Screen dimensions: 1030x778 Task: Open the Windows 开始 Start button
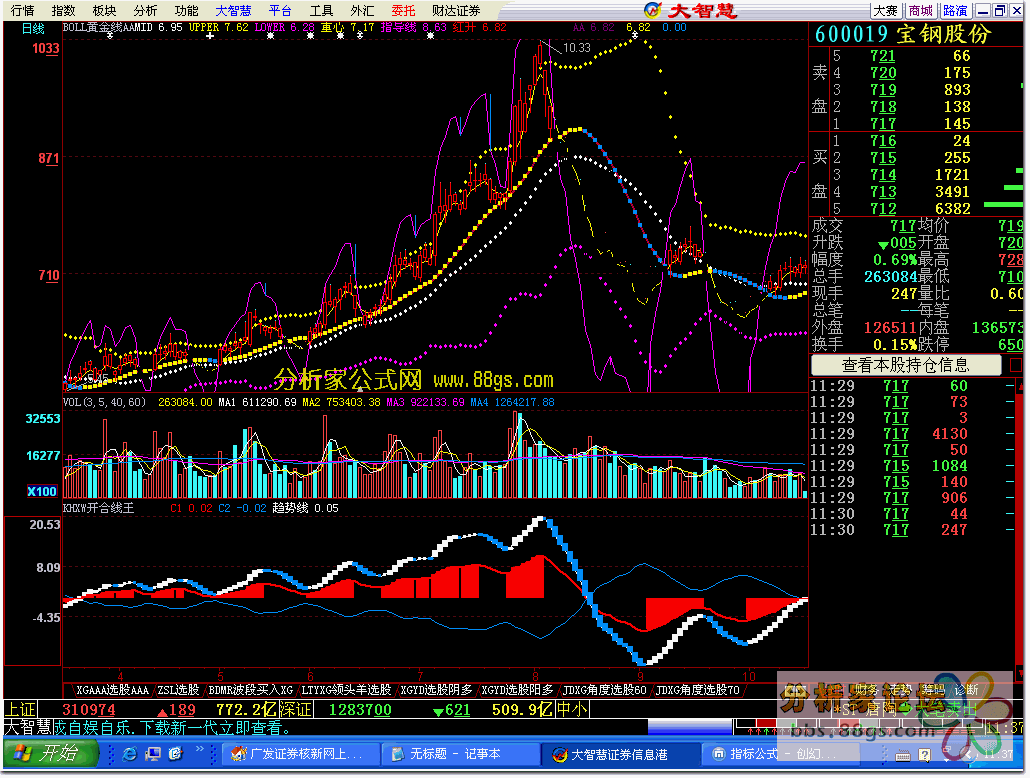pyautogui.click(x=50, y=754)
